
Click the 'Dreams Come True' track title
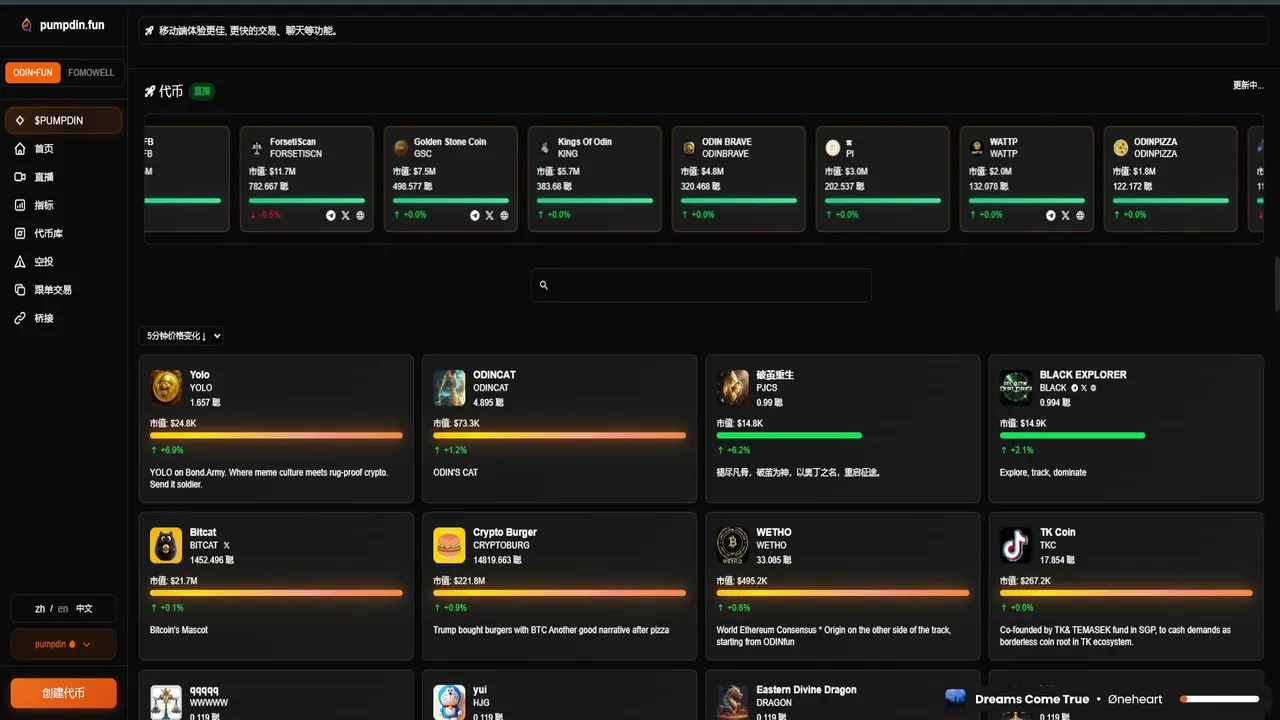1032,699
